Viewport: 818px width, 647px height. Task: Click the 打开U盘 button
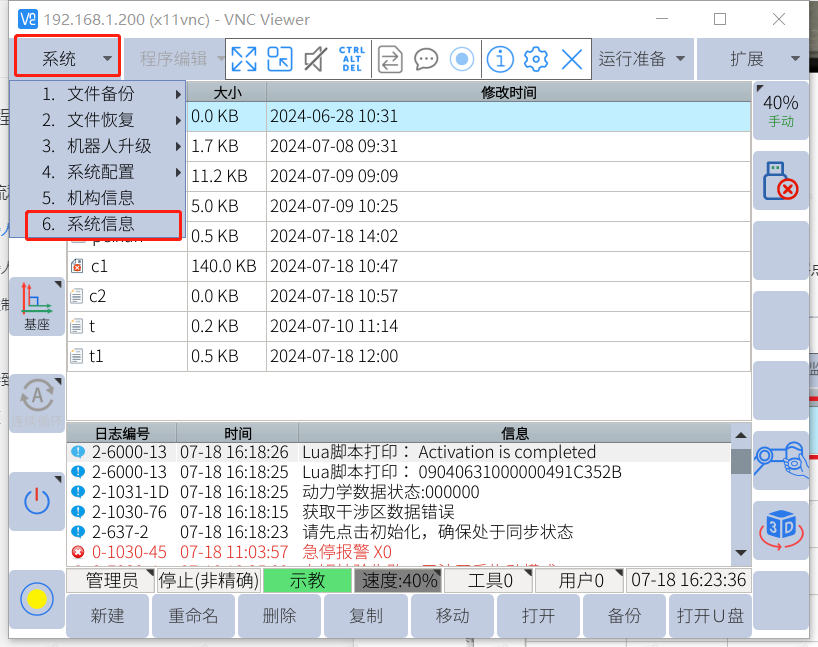(x=709, y=616)
